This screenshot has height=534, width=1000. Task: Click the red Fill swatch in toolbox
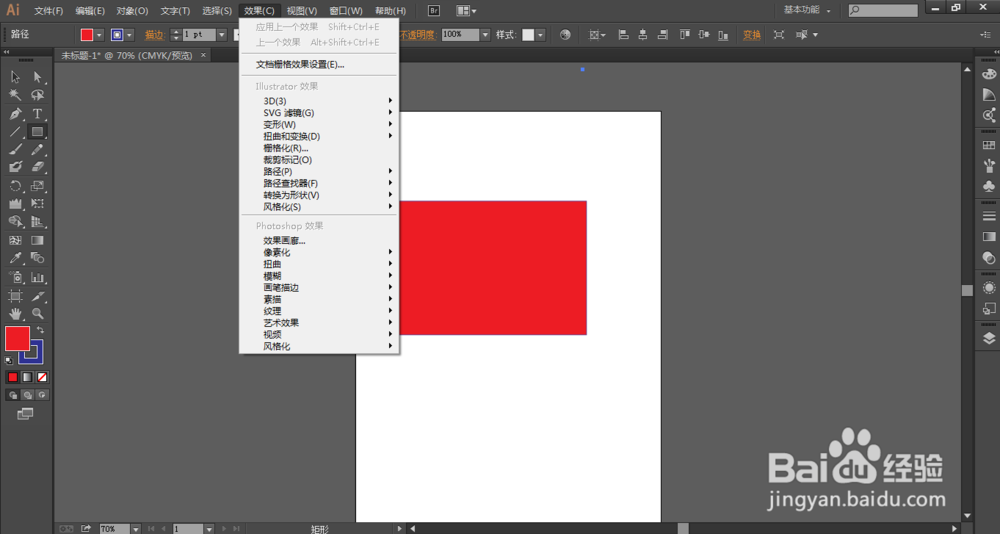[x=17, y=338]
